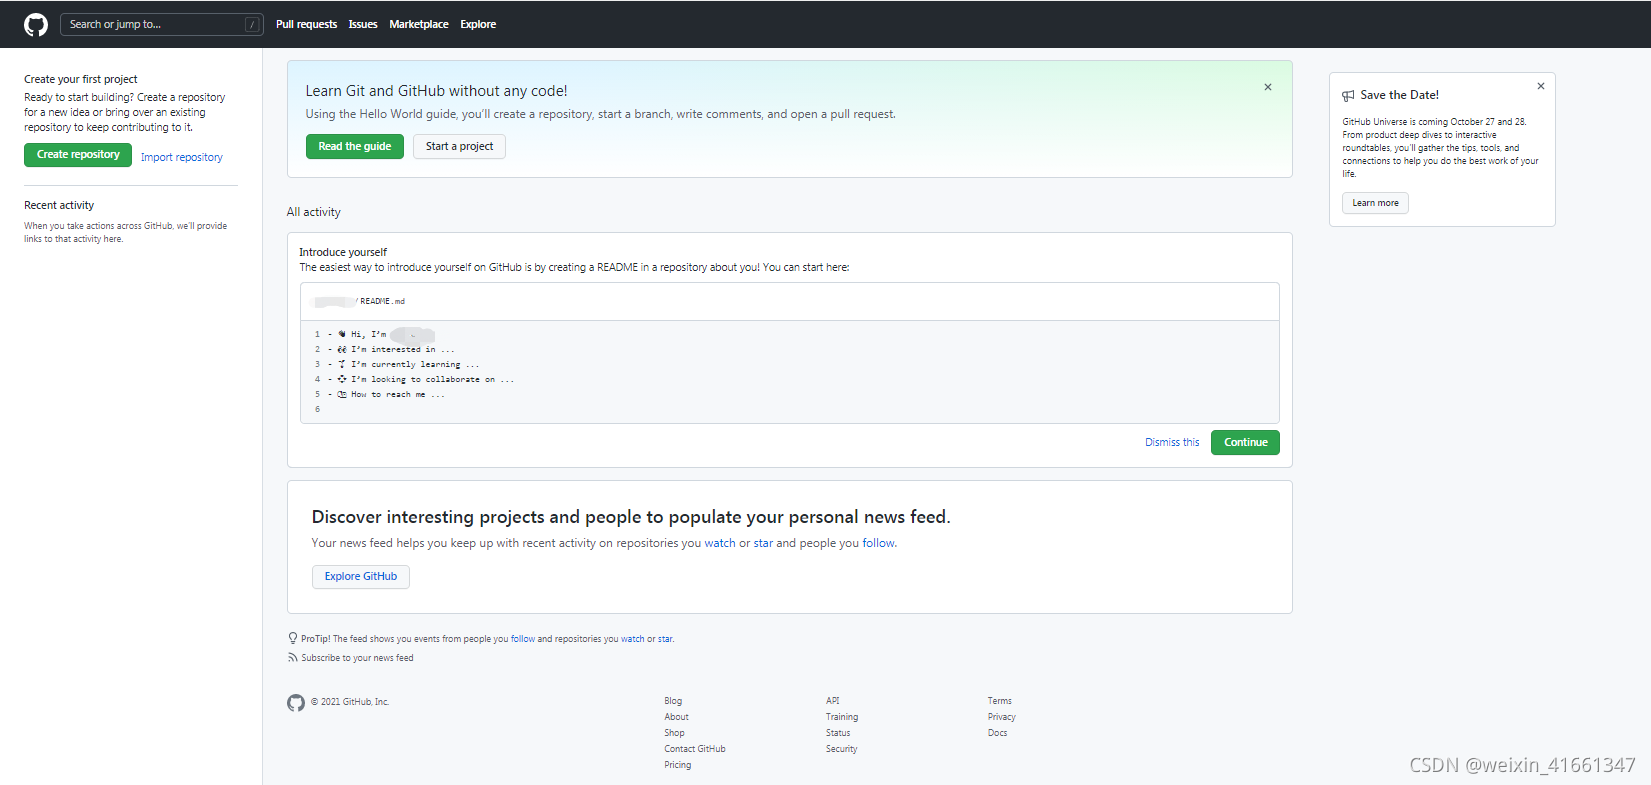Click the slash shortcut icon in search box
This screenshot has height=785, width=1651.
tap(251, 25)
